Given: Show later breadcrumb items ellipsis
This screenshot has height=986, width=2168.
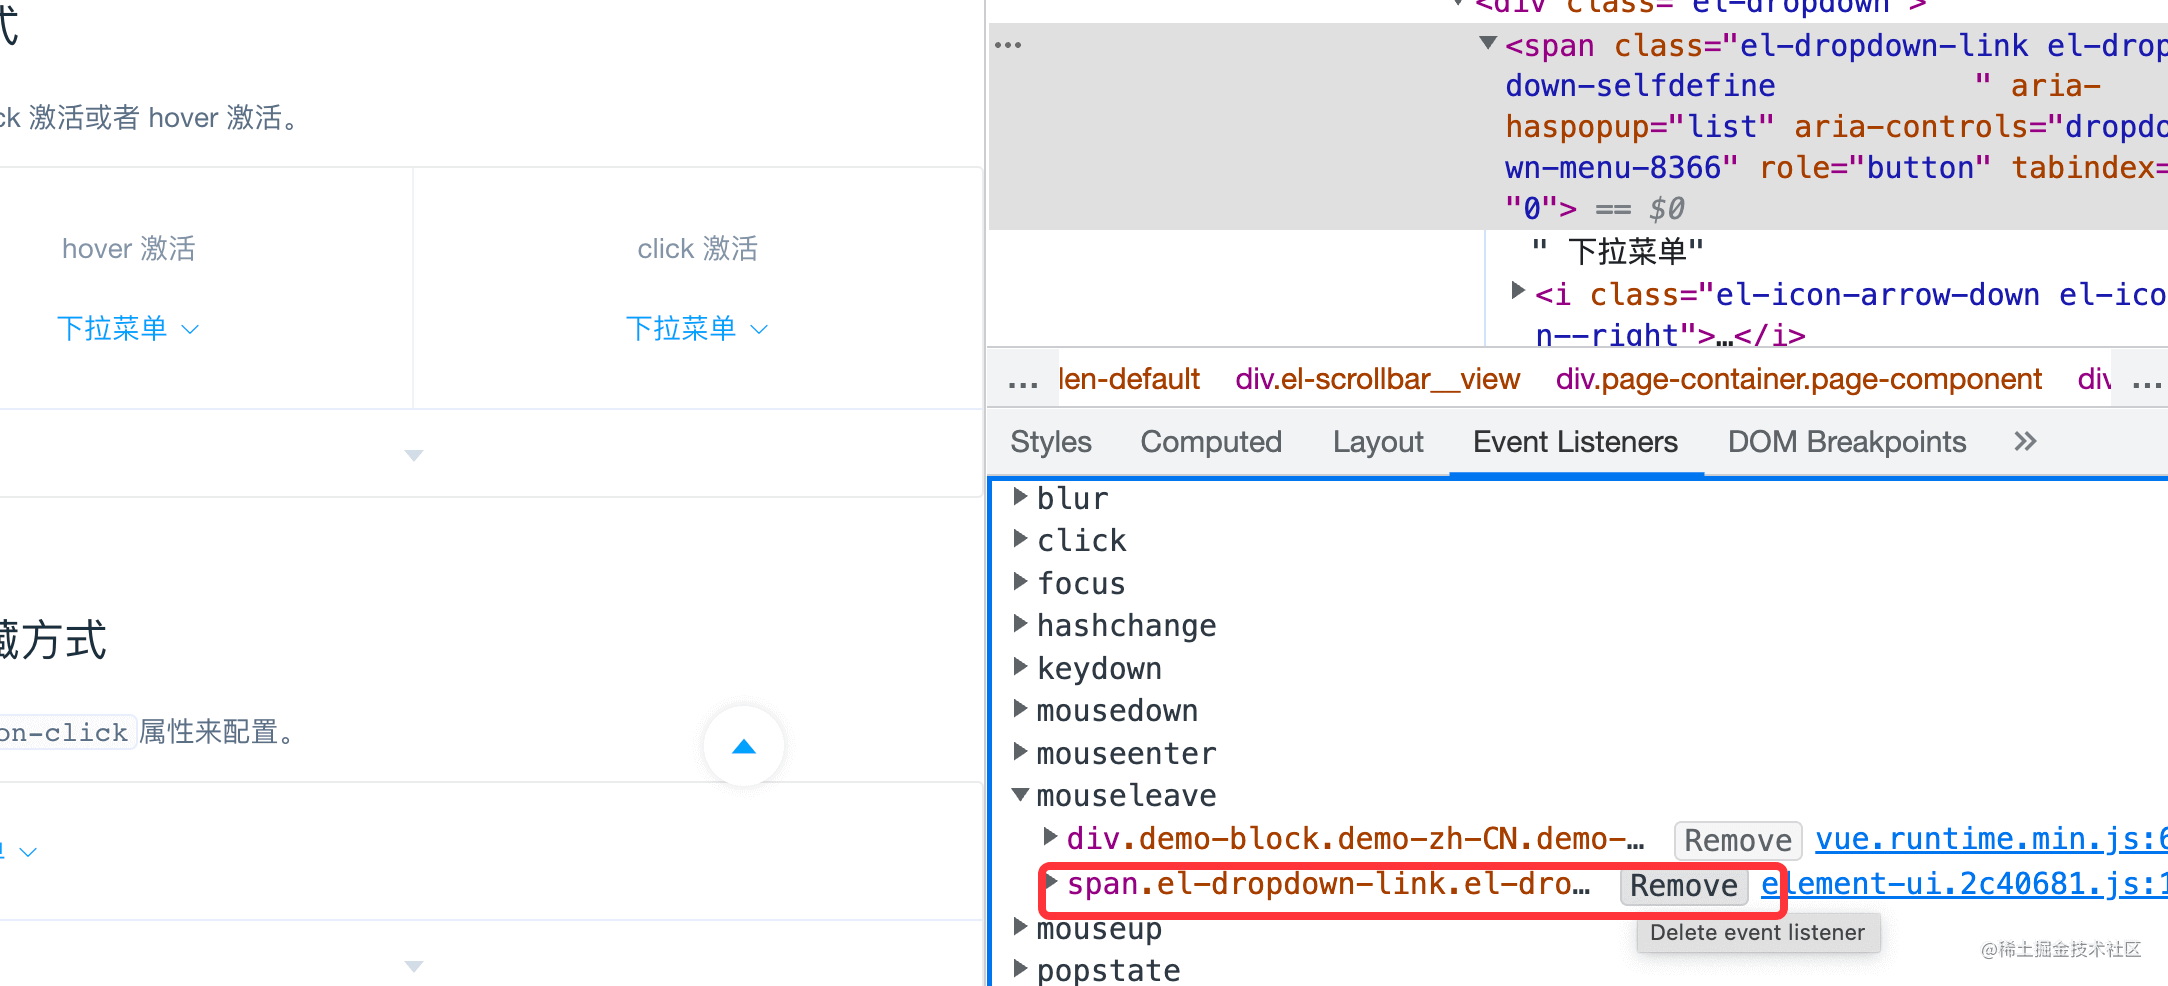Looking at the screenshot, I should coord(2147,380).
